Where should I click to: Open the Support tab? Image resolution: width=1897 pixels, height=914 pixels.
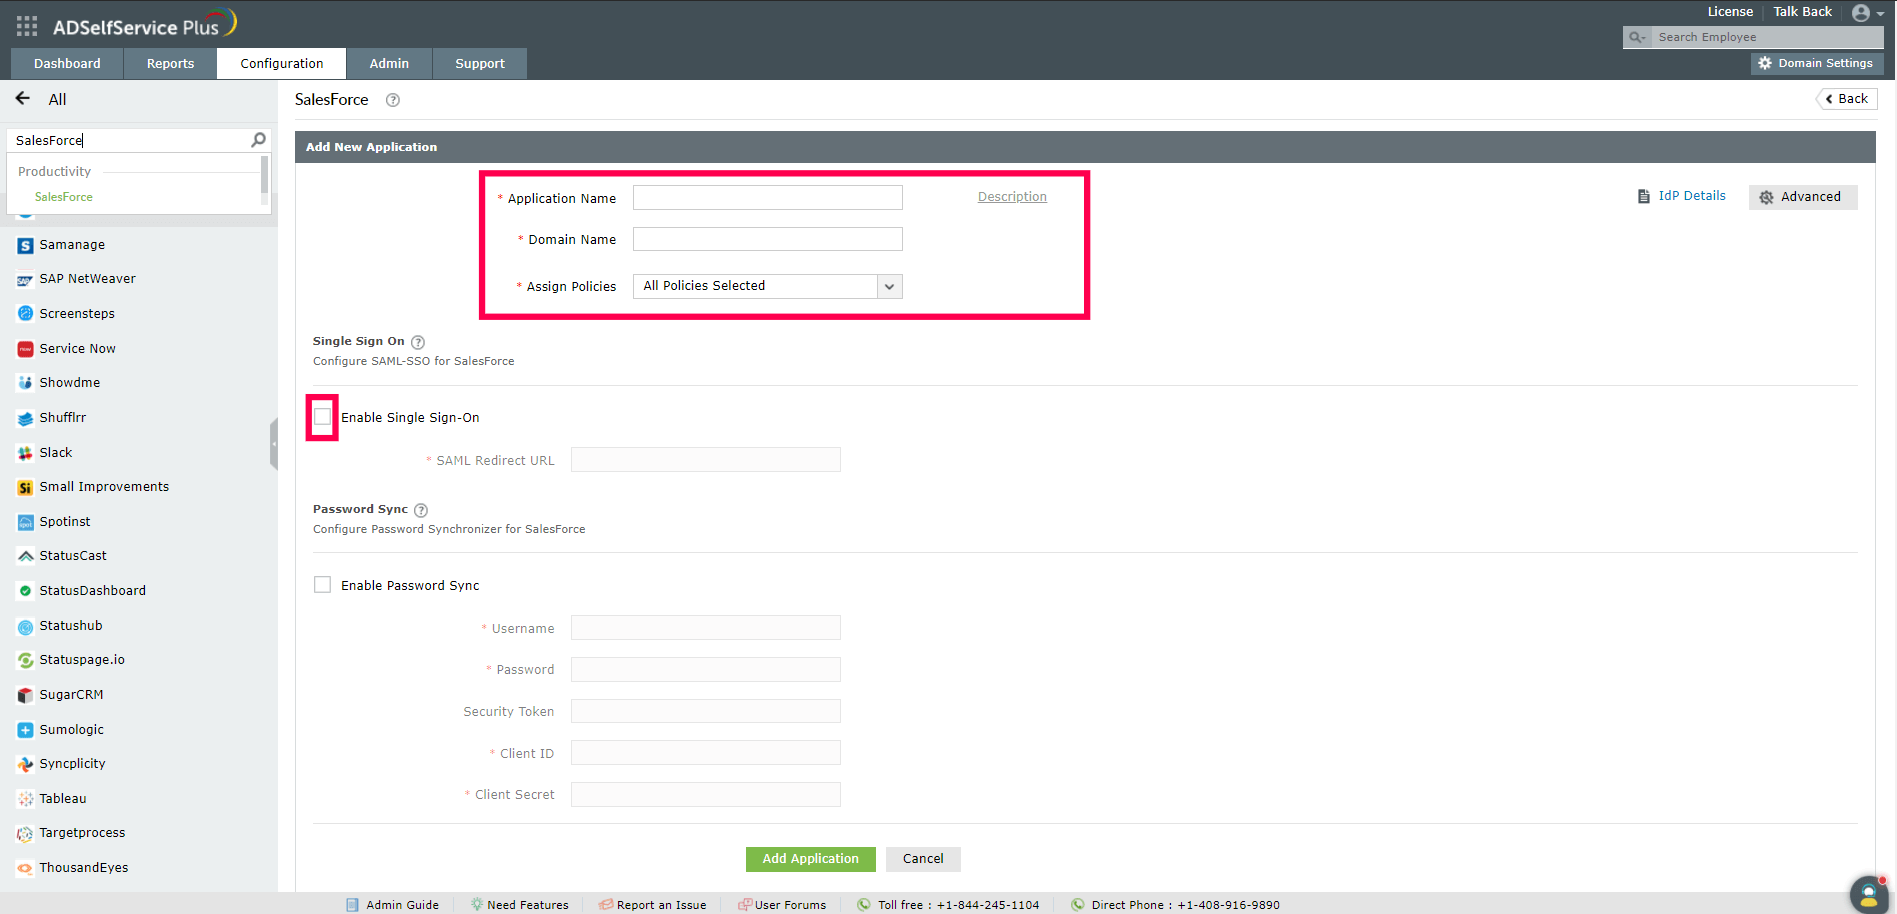pos(480,63)
